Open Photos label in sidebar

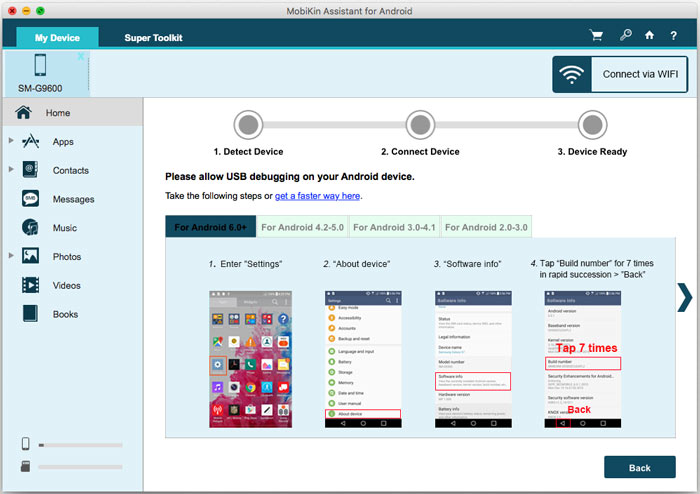click(x=67, y=257)
